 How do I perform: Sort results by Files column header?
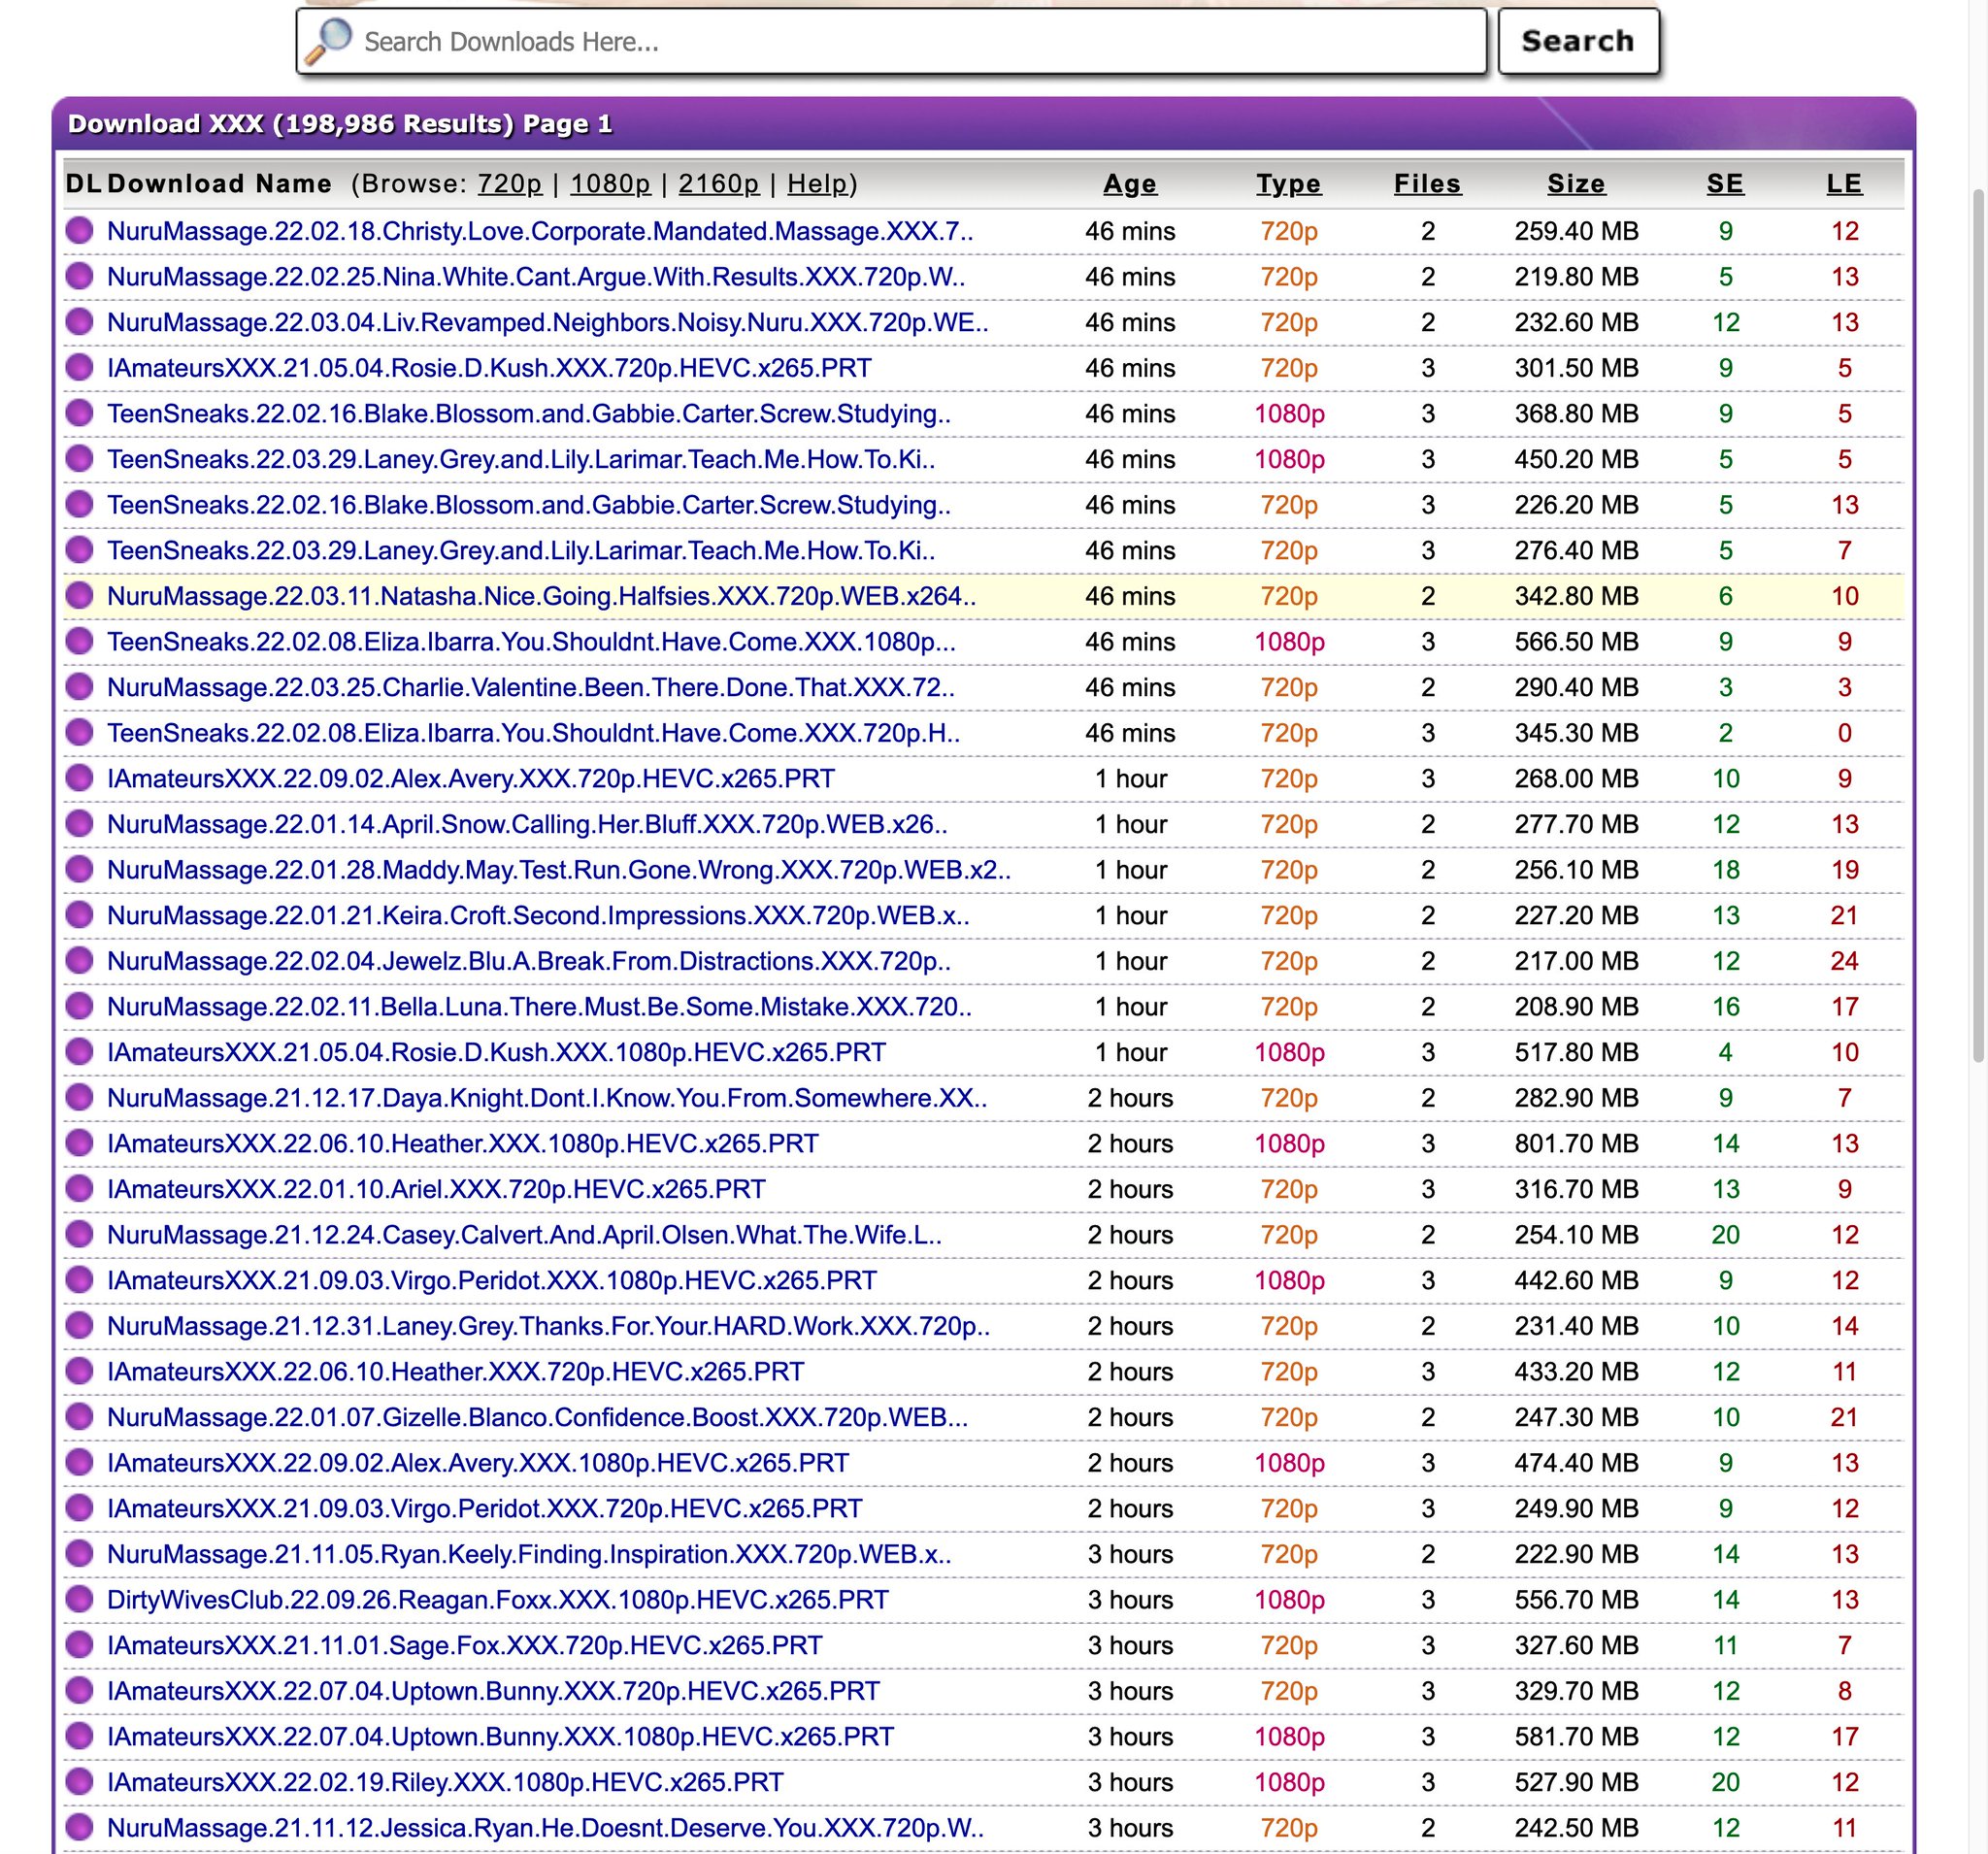coord(1427,184)
